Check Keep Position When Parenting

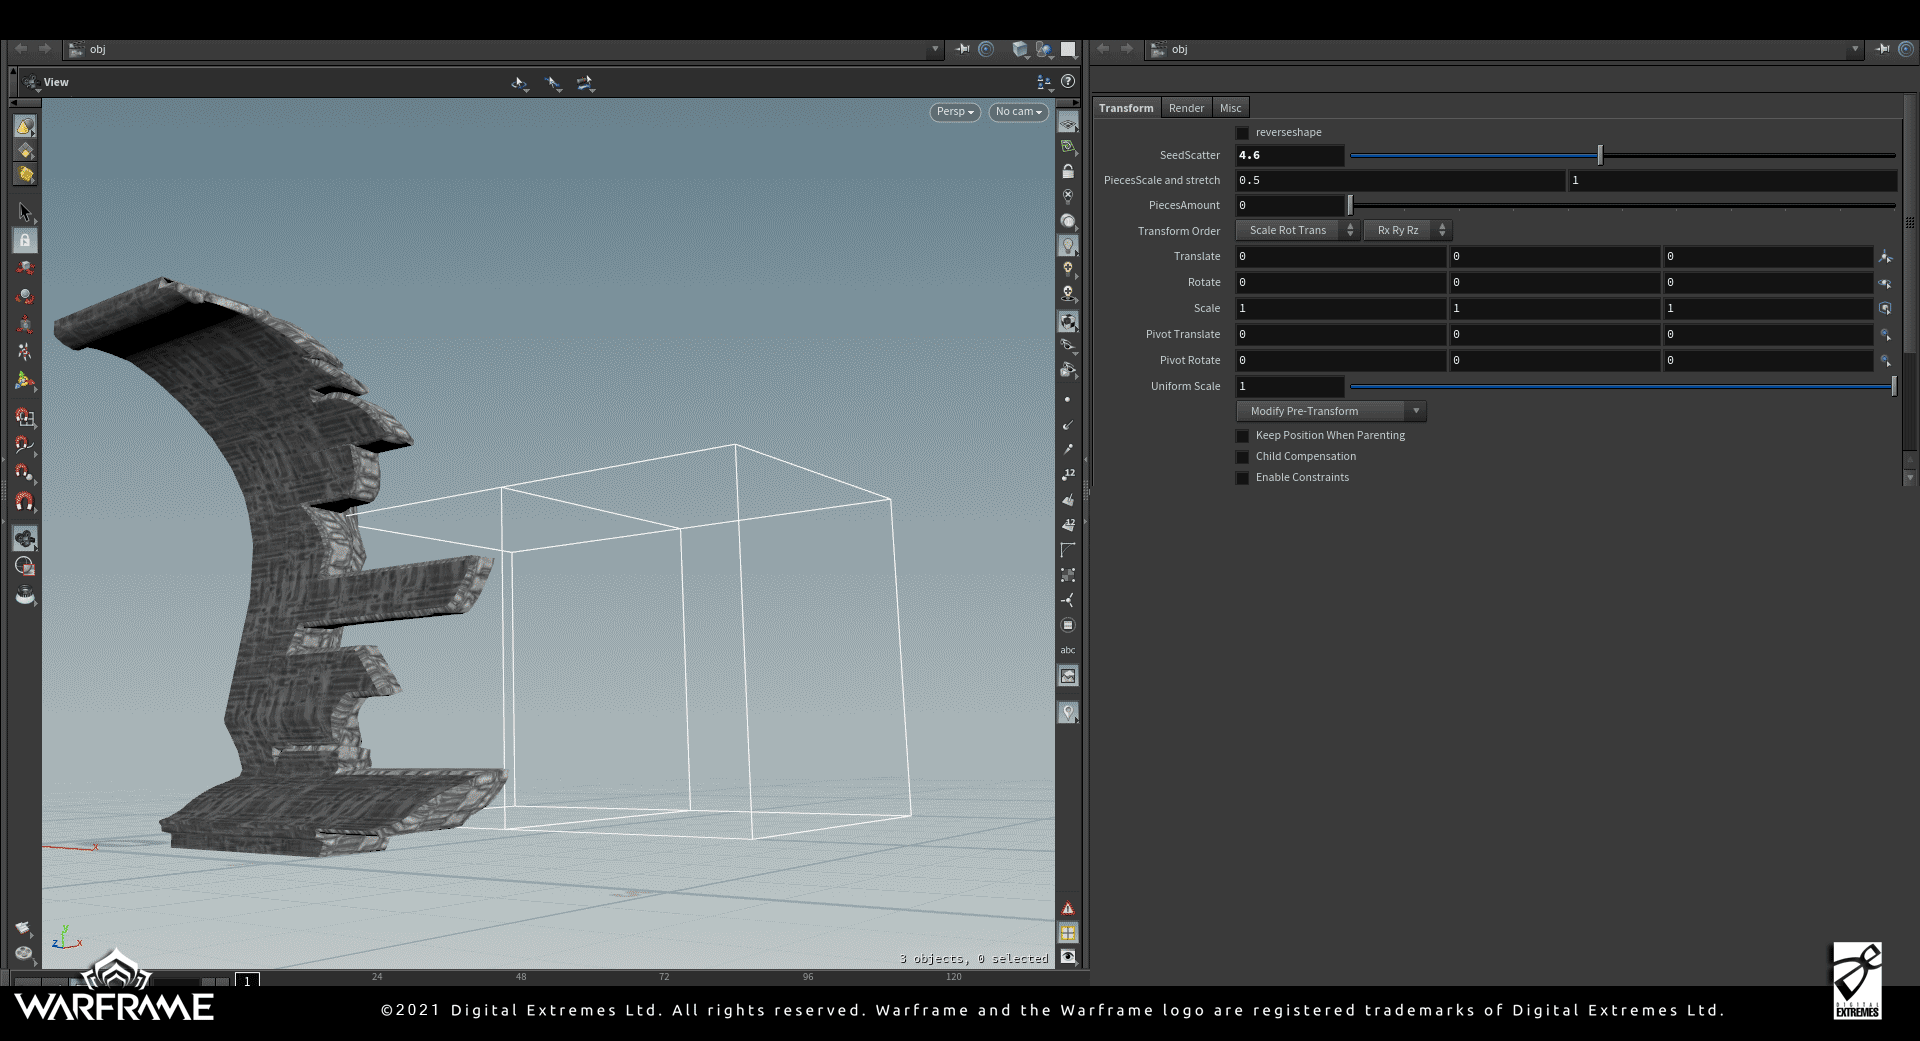point(1243,436)
